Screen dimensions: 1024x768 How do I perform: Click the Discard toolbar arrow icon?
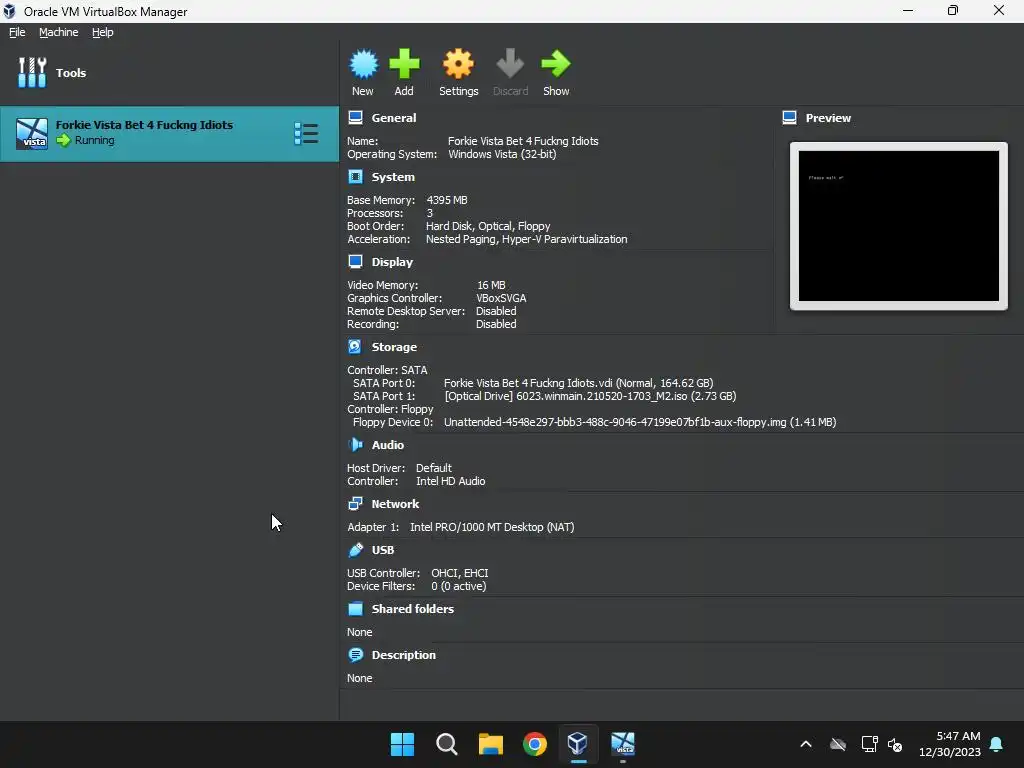coord(510,64)
